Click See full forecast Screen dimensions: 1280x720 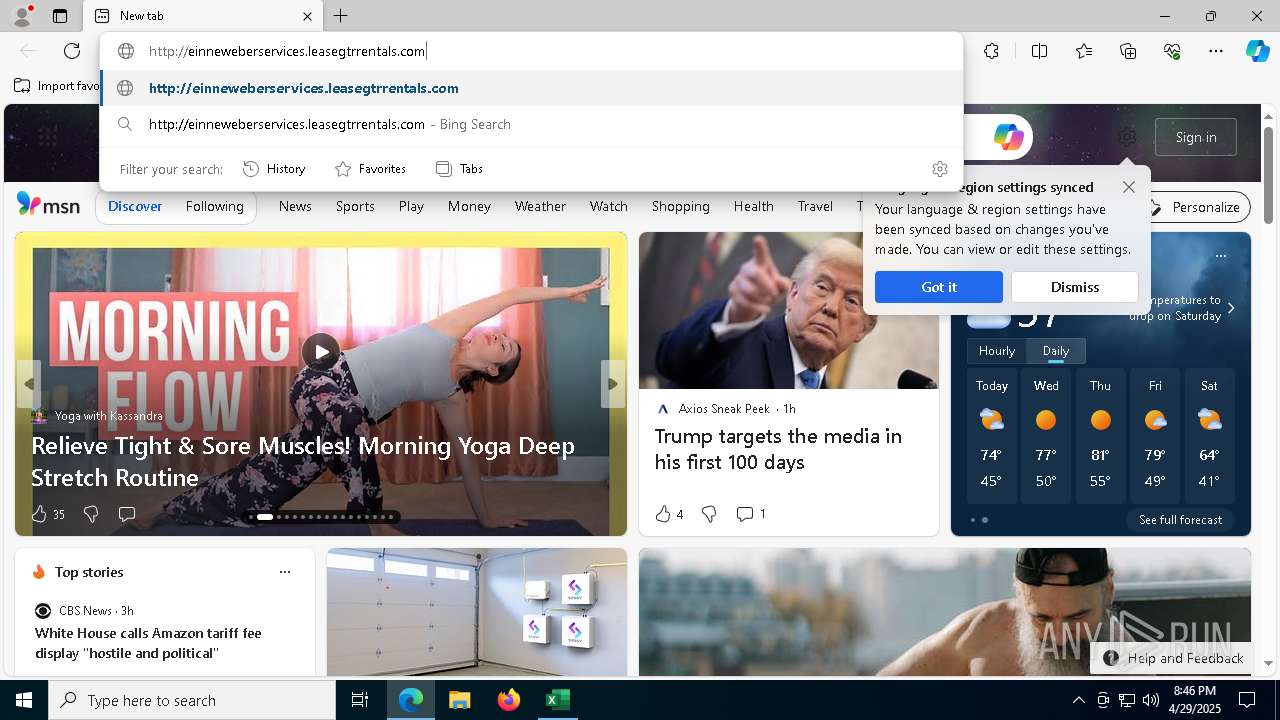[x=1180, y=520]
